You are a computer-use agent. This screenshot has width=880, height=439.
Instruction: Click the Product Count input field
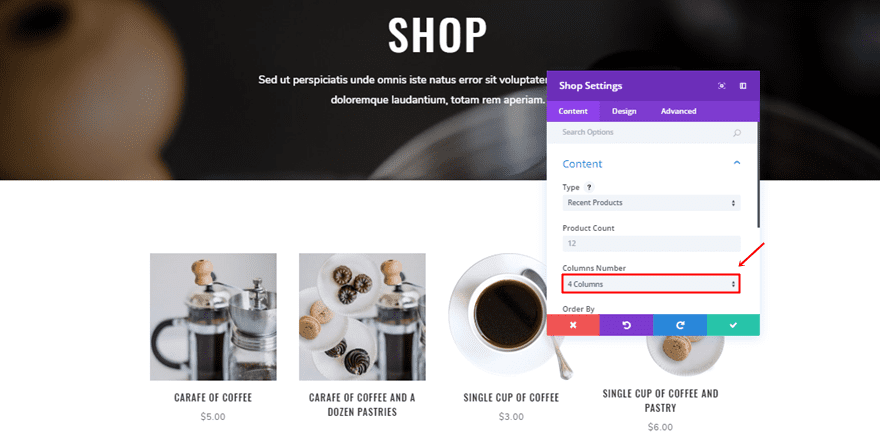pos(651,244)
